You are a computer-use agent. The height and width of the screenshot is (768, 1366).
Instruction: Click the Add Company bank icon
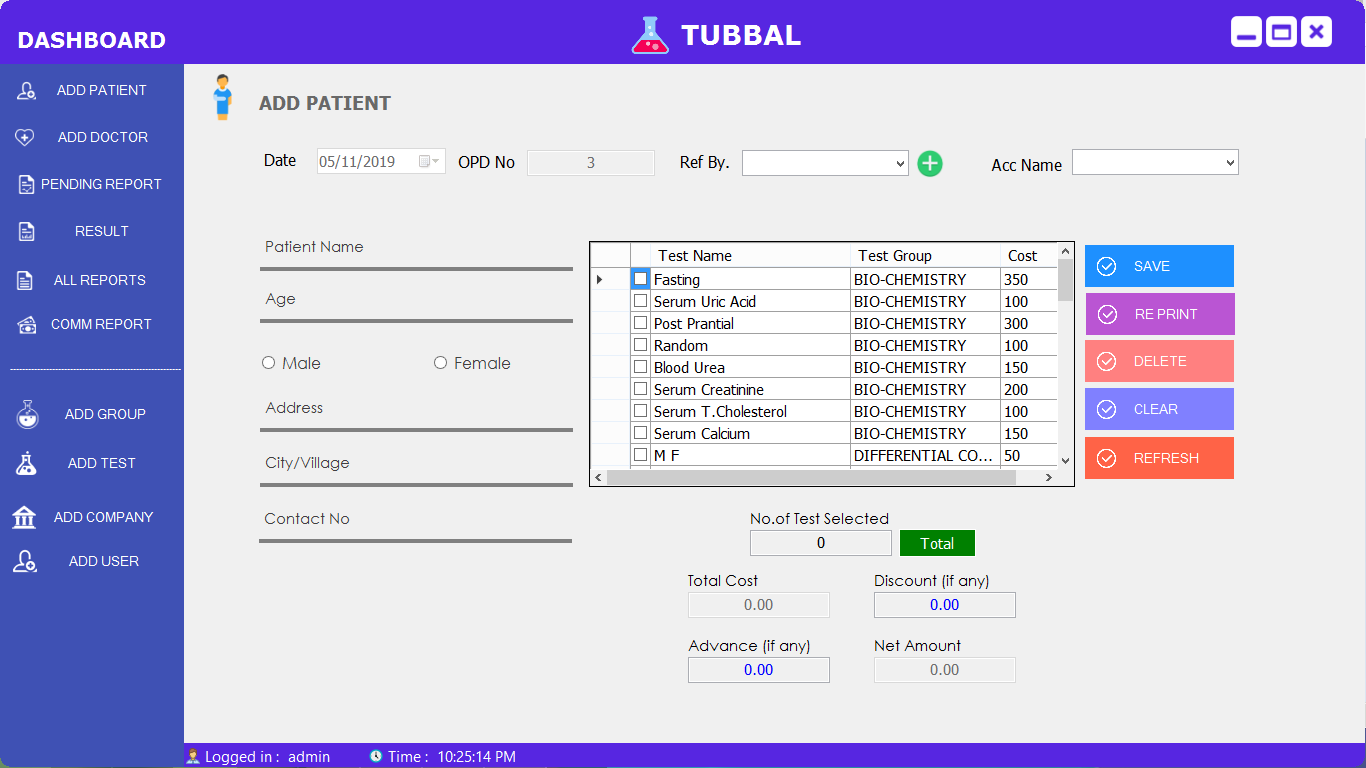coord(24,517)
